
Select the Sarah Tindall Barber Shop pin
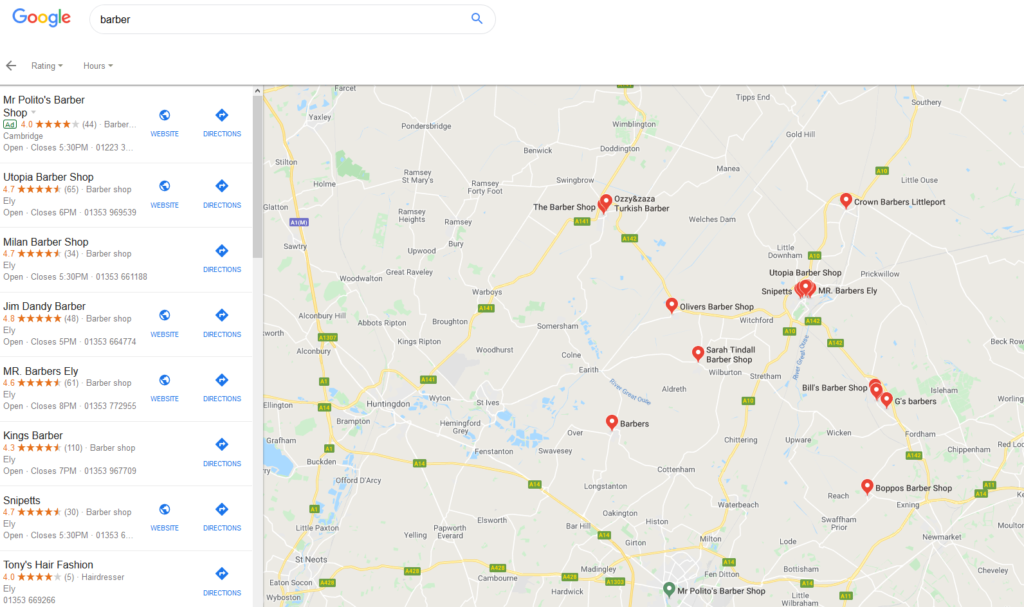tap(698, 352)
